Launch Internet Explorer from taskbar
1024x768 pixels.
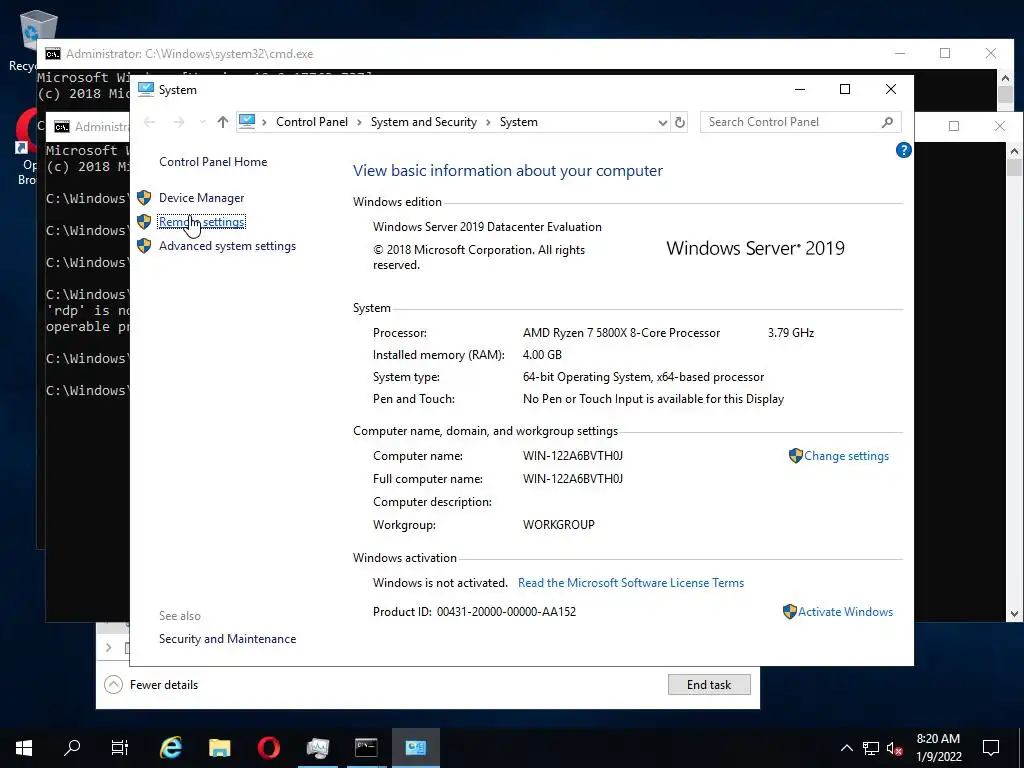click(x=171, y=748)
